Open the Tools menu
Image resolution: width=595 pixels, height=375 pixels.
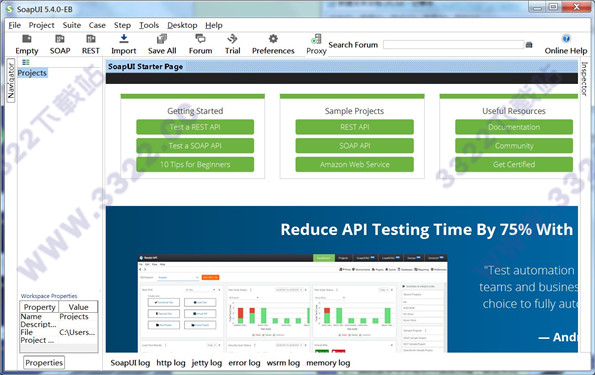click(149, 25)
